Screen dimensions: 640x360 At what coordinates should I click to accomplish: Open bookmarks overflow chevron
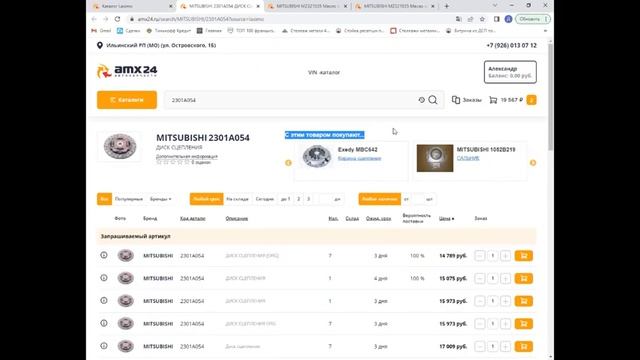click(x=545, y=31)
